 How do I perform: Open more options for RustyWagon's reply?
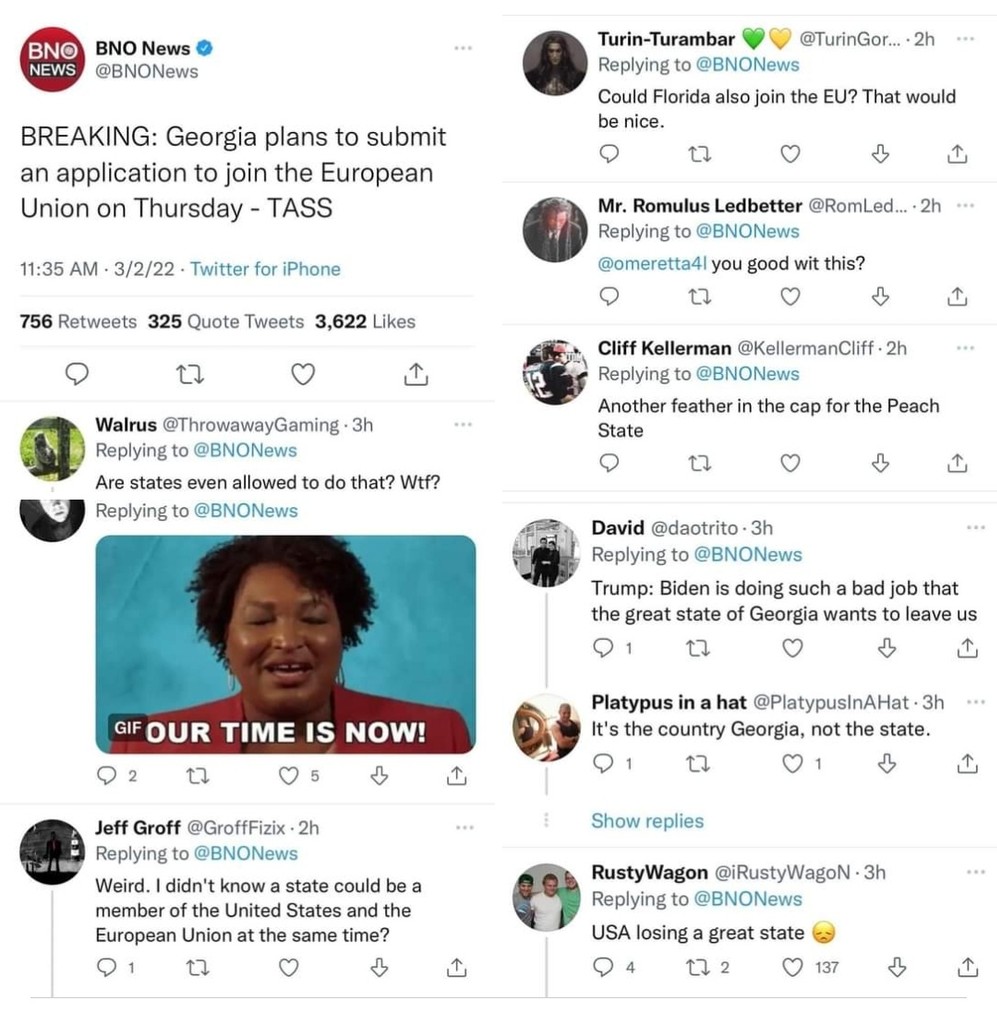pyautogui.click(x=975, y=872)
